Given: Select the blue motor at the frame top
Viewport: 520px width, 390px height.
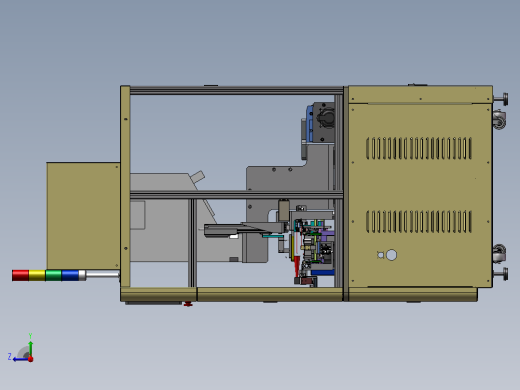Looking at the screenshot, I should tap(310, 123).
